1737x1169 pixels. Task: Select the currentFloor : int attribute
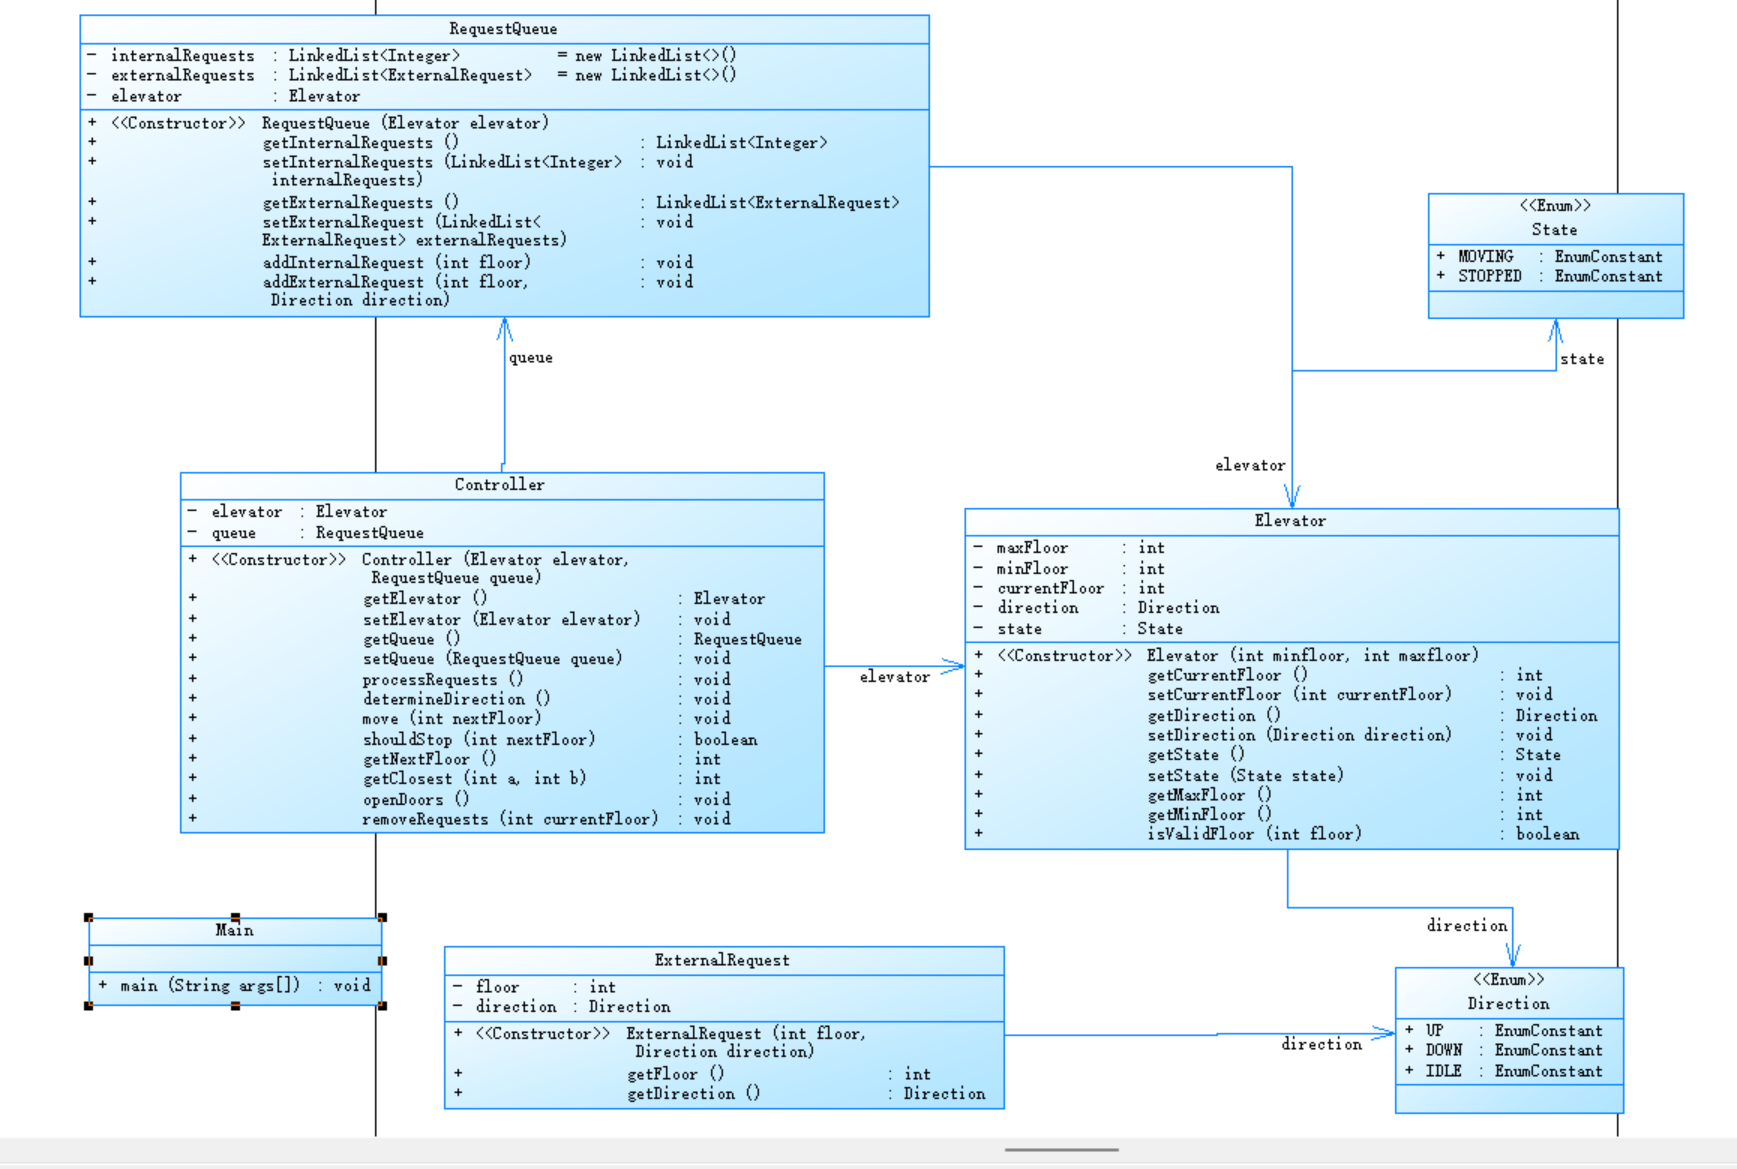coord(1069,589)
